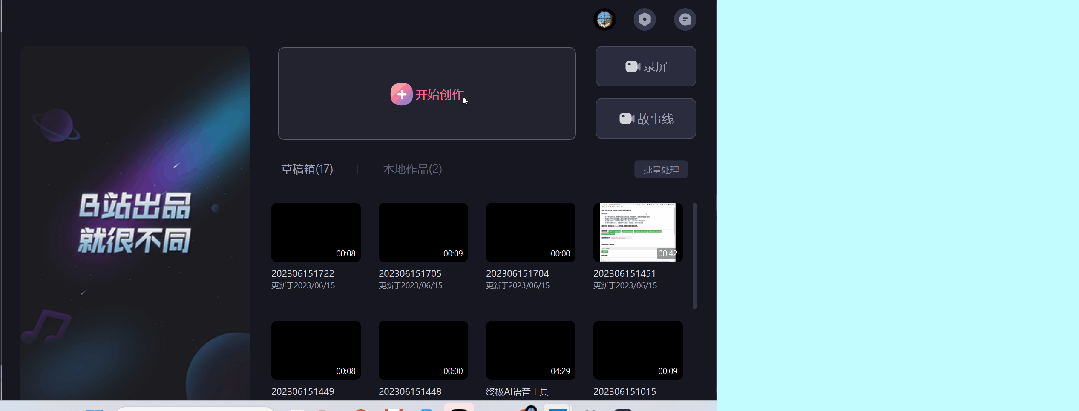The image size is (1079, 411).
Task: Open the 终极AI语音 draft thumbnail
Action: [x=531, y=350]
